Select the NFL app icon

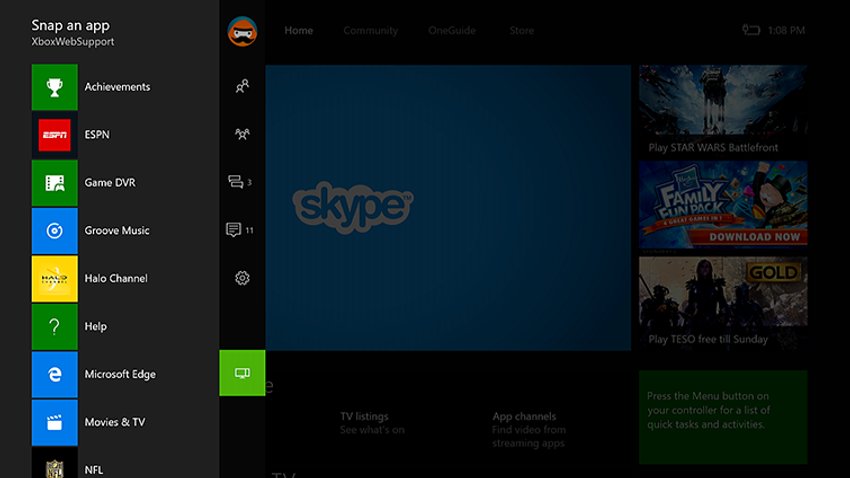click(54, 463)
